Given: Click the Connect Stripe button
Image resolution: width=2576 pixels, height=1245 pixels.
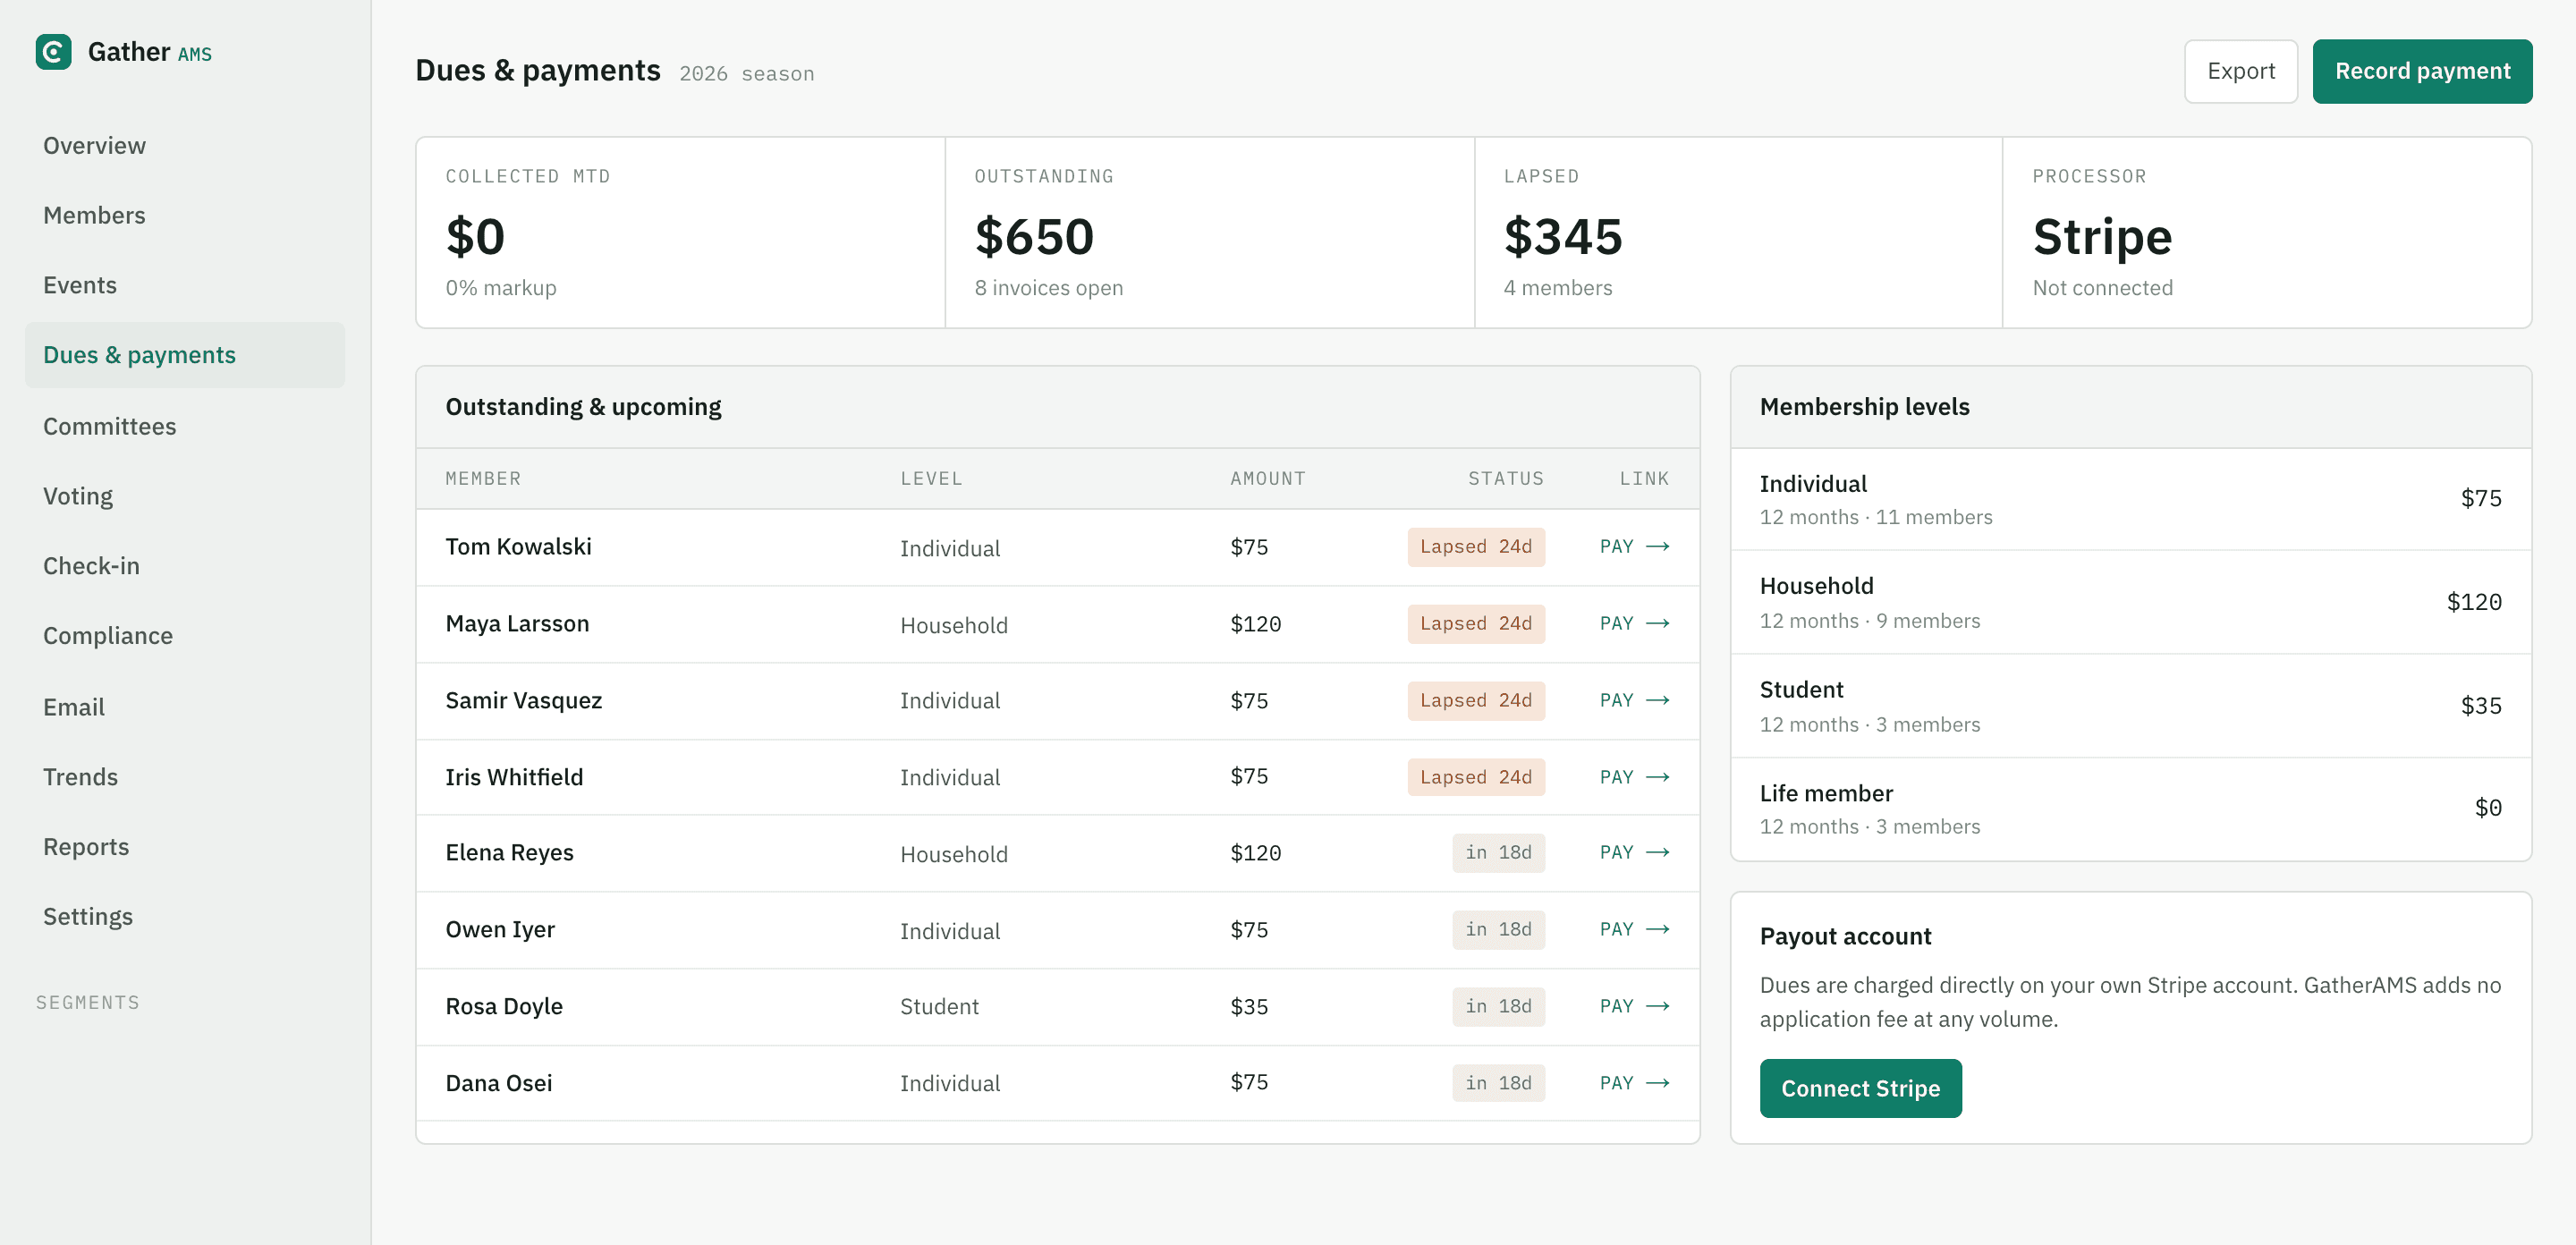Looking at the screenshot, I should click(1860, 1088).
